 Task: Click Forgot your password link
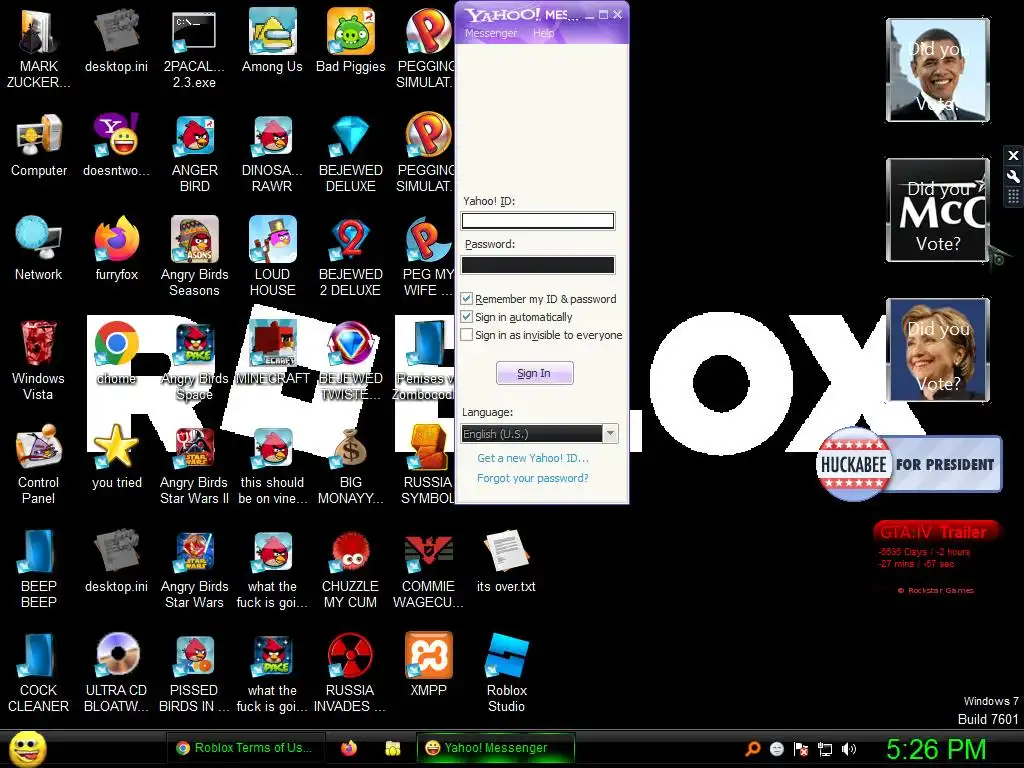(x=532, y=478)
